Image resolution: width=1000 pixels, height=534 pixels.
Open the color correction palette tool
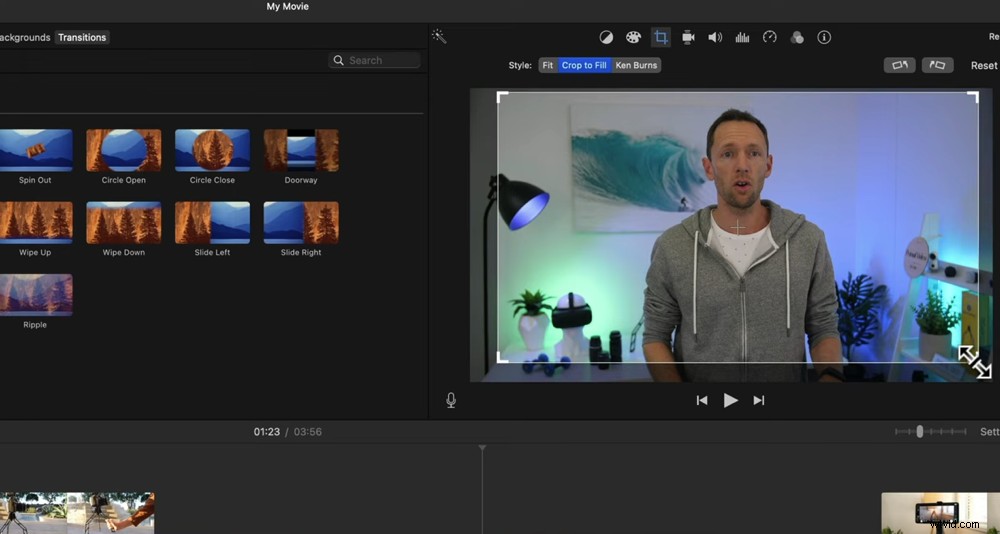633,37
